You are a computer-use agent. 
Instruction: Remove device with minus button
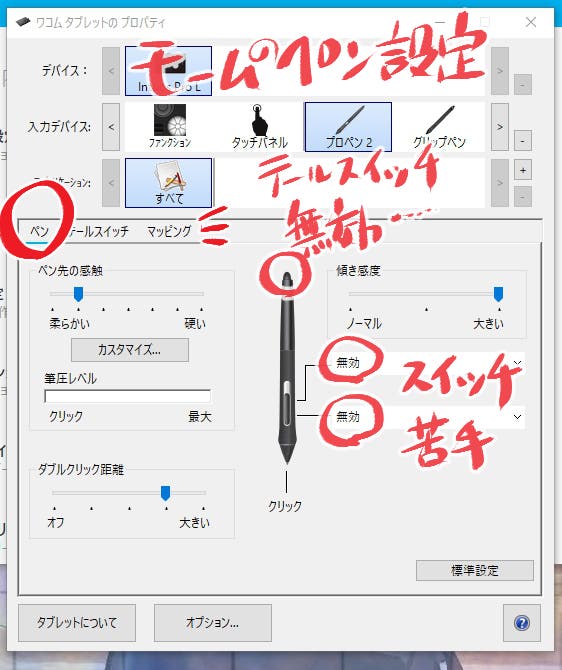tap(523, 84)
